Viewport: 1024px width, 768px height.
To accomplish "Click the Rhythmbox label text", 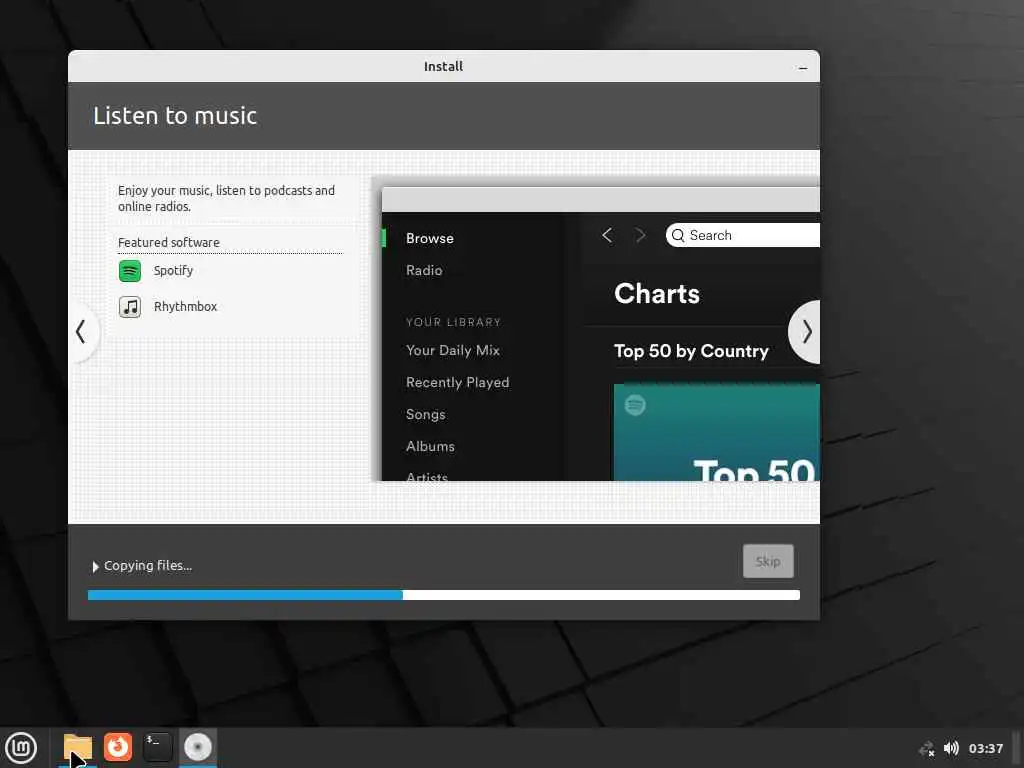I will tap(185, 306).
